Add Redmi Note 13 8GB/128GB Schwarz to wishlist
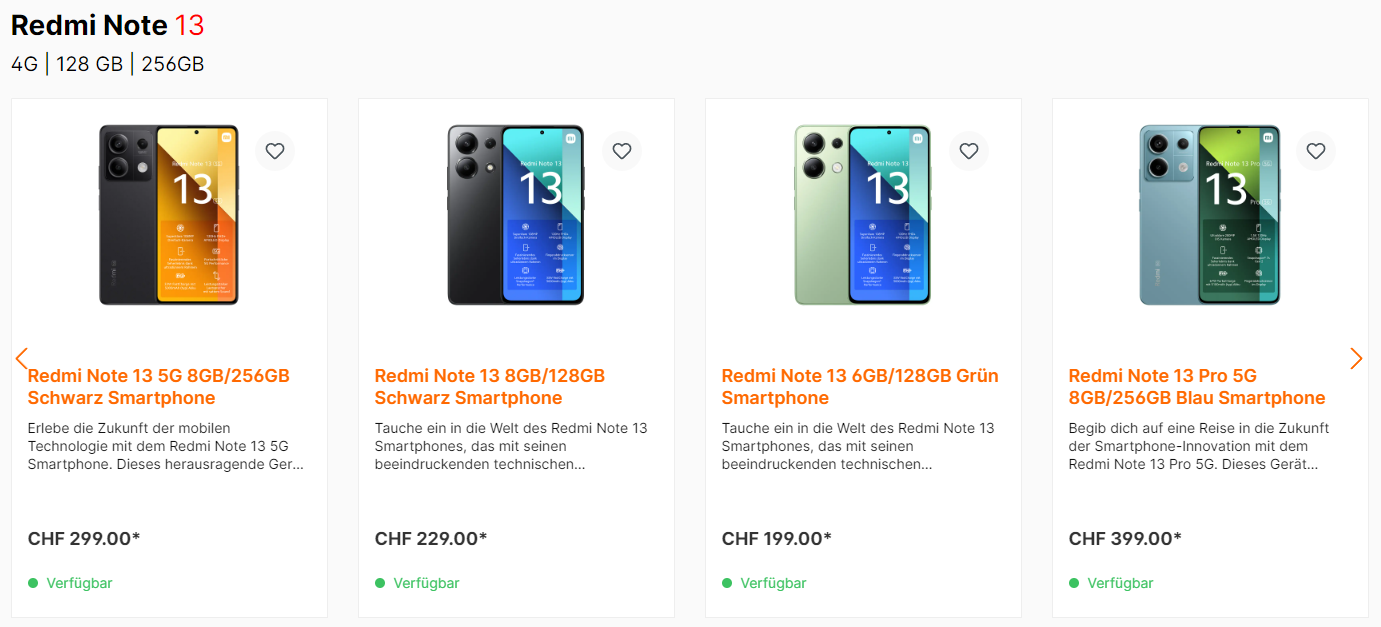 tap(622, 151)
